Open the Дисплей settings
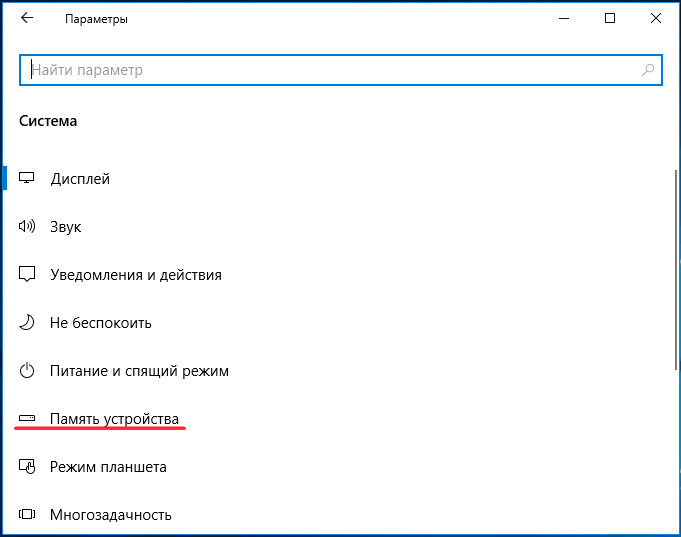This screenshot has height=537, width=681. point(80,179)
